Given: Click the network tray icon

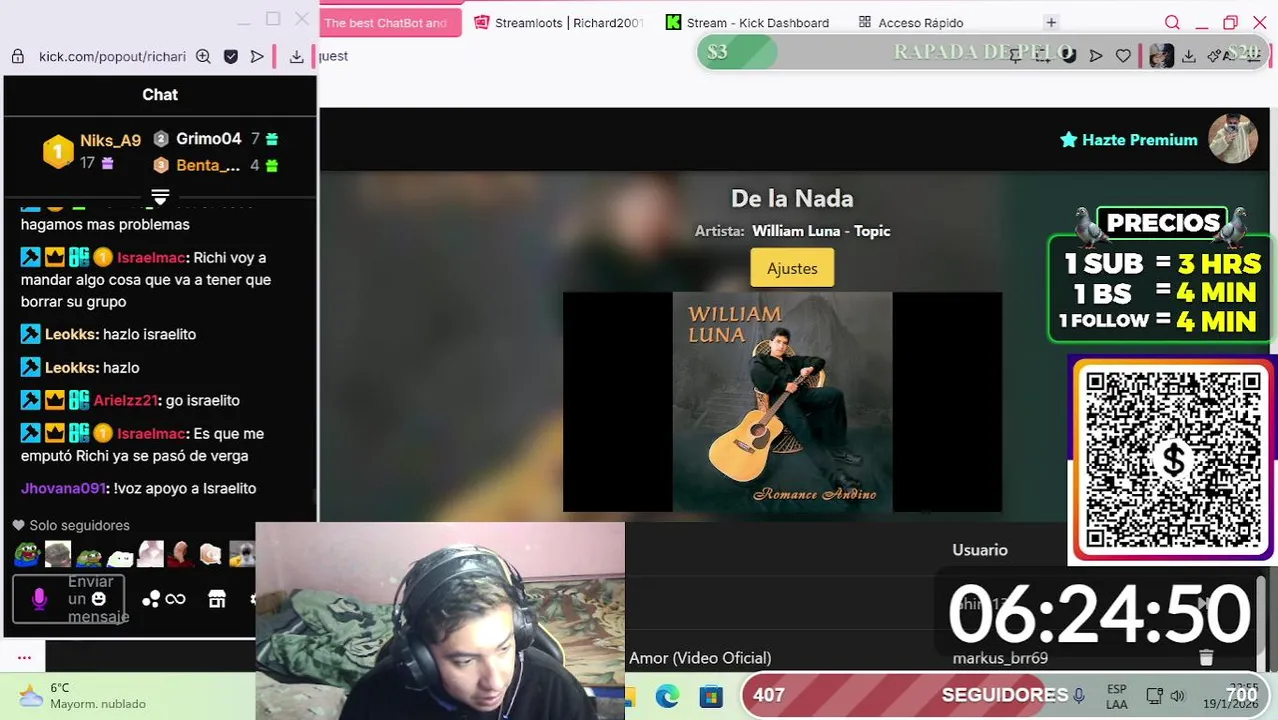Looking at the screenshot, I should click(1154, 696).
